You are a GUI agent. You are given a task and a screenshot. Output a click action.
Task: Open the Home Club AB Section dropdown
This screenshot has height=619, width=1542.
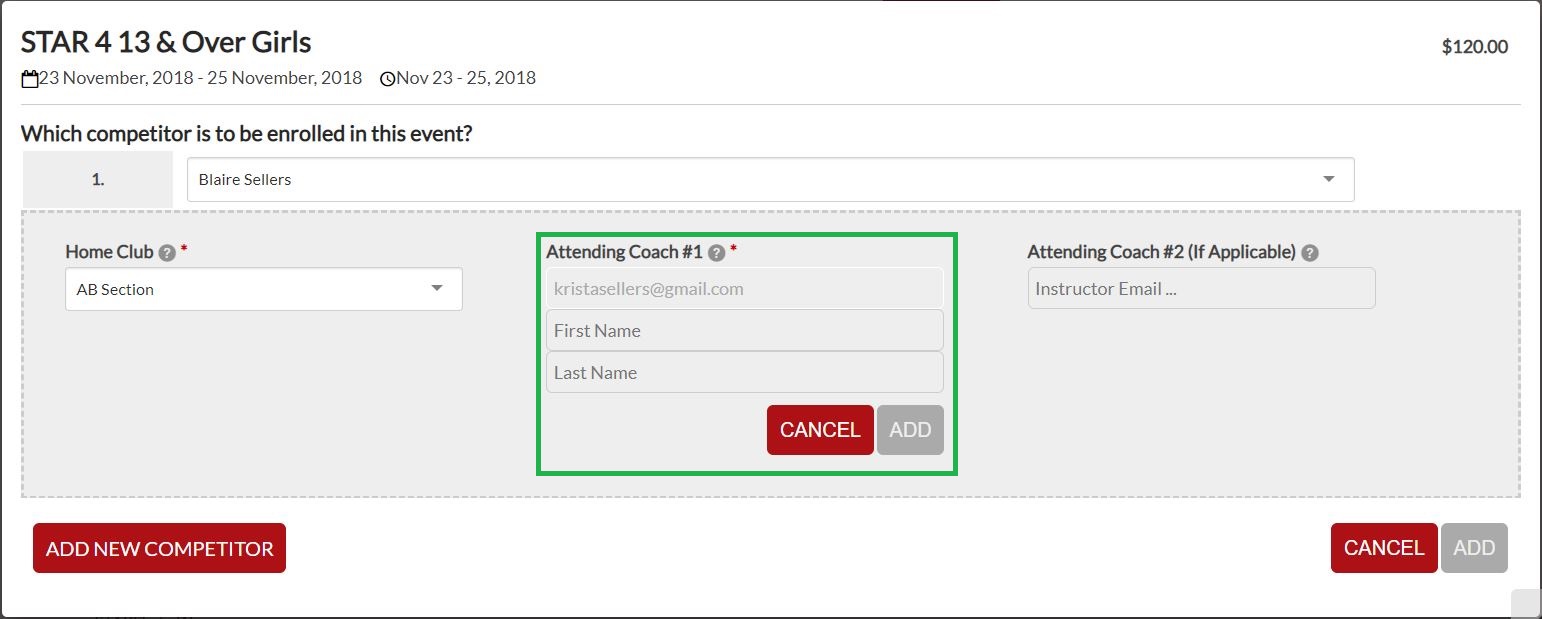click(x=264, y=289)
